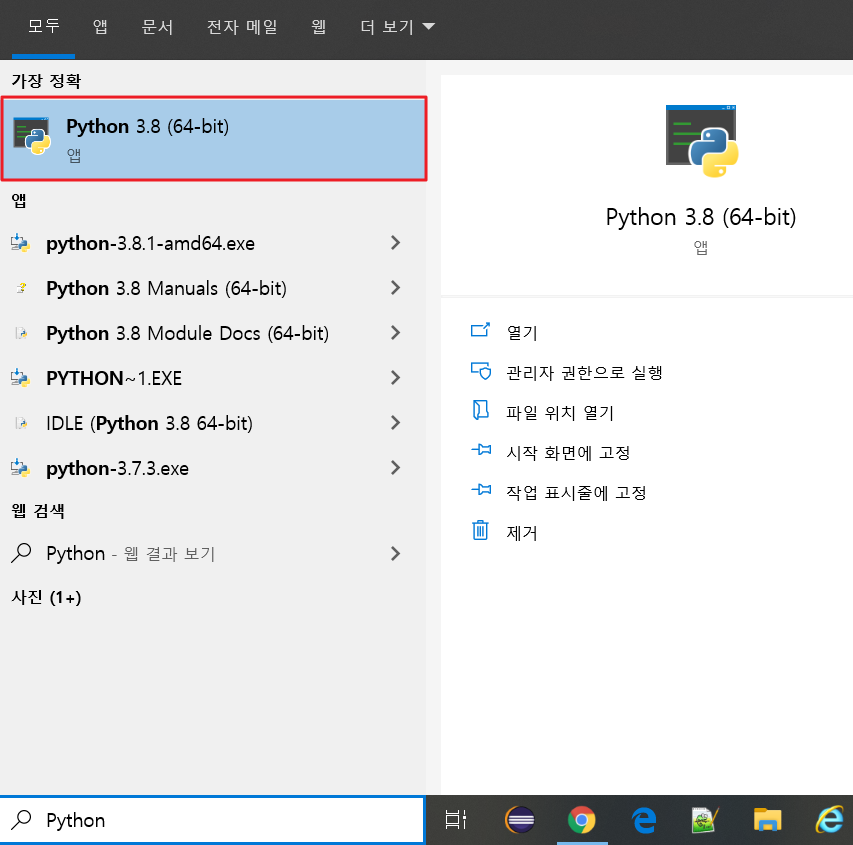The height and width of the screenshot is (845, 853).
Task: Open File Explorer from the taskbar
Action: coord(767,819)
